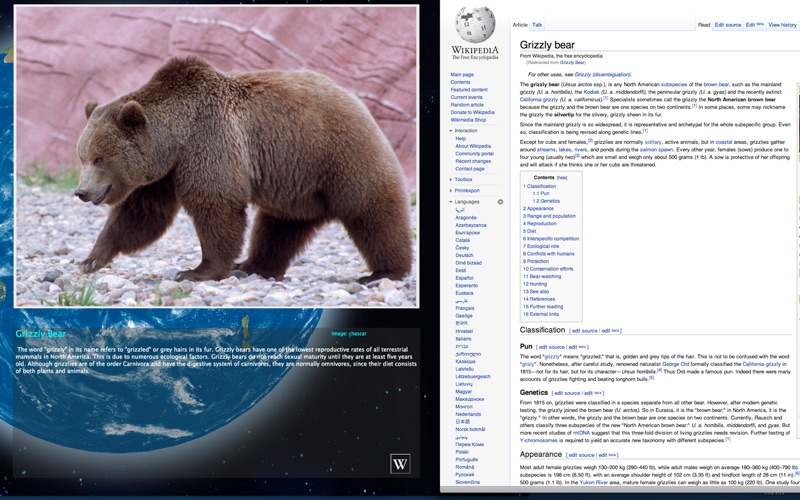This screenshot has width=800, height=500.
Task: Edit source of Appearance section
Action: (581, 455)
